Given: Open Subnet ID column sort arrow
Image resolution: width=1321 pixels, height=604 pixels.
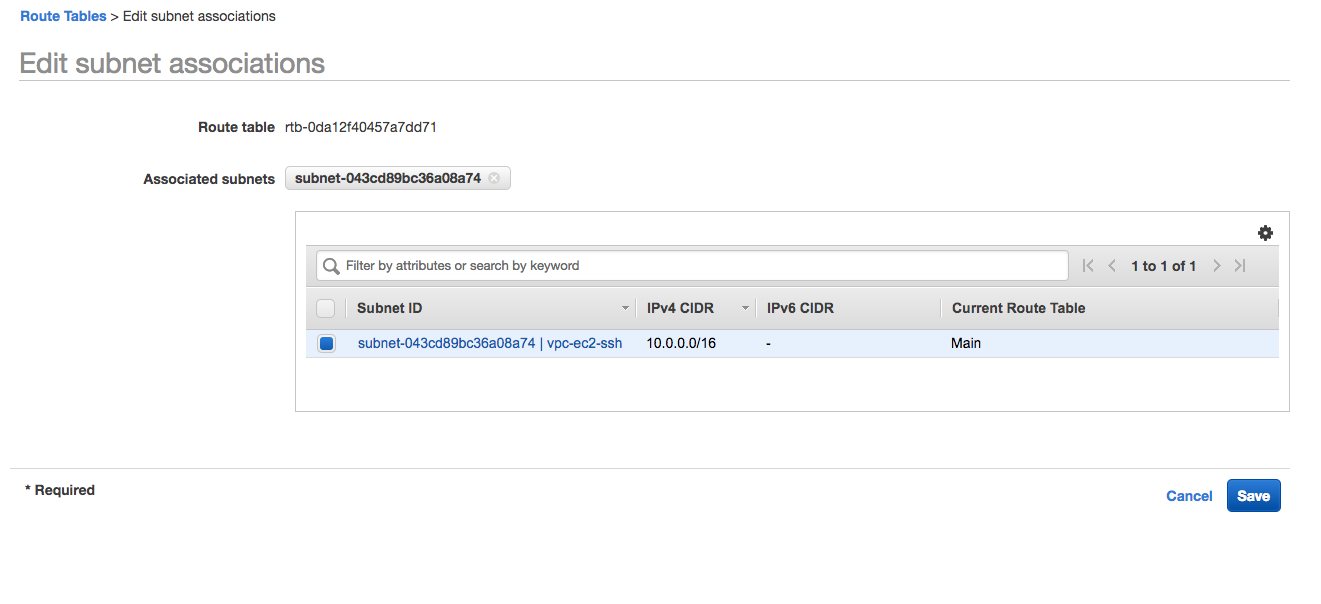Looking at the screenshot, I should point(626,308).
